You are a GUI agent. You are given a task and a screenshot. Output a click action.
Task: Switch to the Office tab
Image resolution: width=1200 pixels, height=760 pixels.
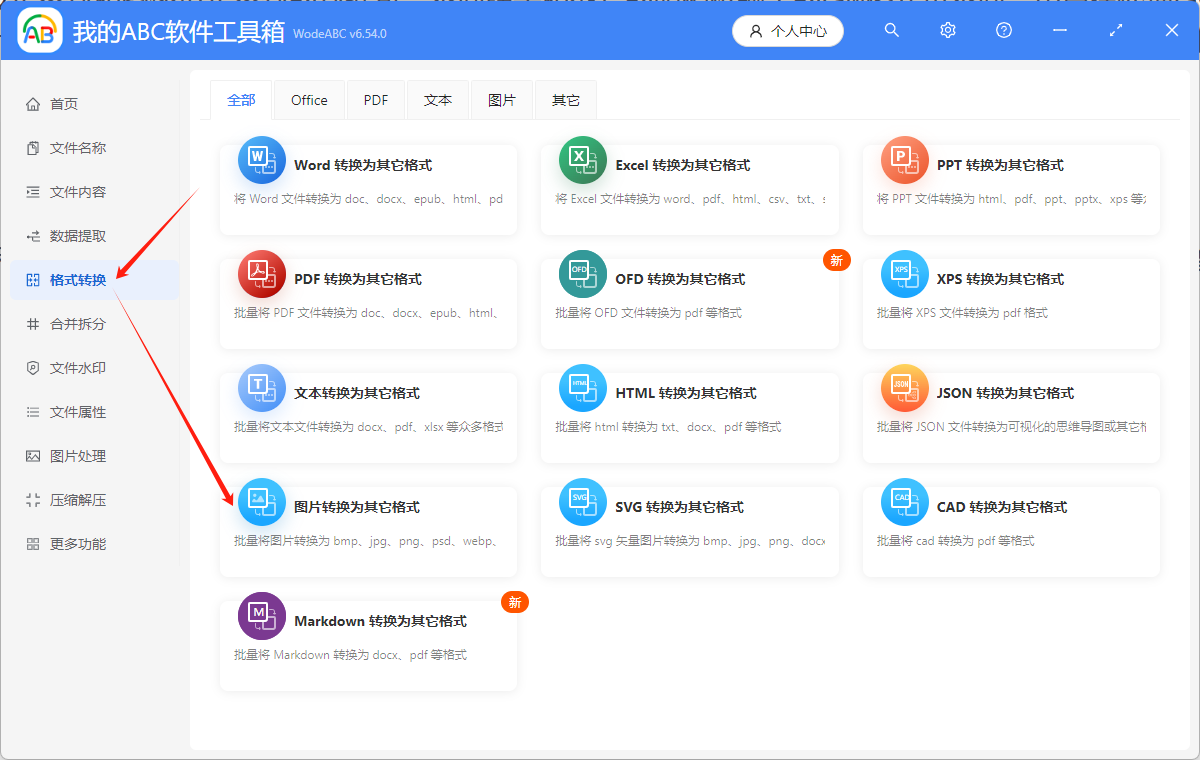[x=309, y=99]
